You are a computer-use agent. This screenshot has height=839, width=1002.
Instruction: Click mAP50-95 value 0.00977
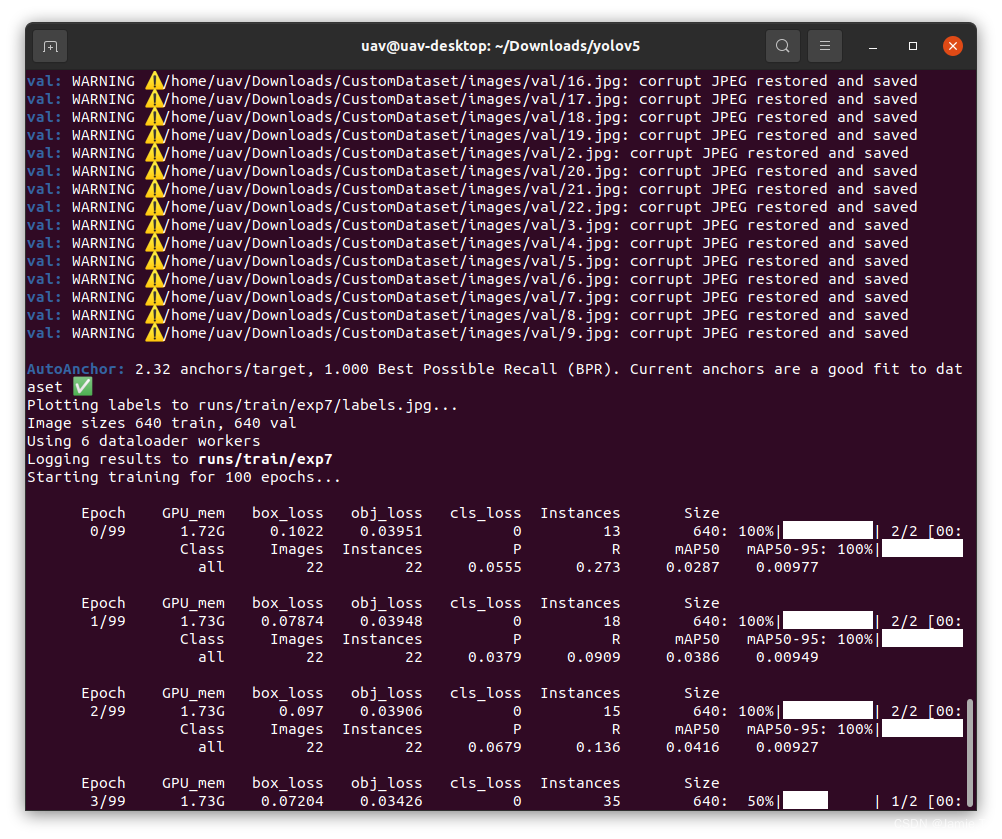click(x=787, y=567)
